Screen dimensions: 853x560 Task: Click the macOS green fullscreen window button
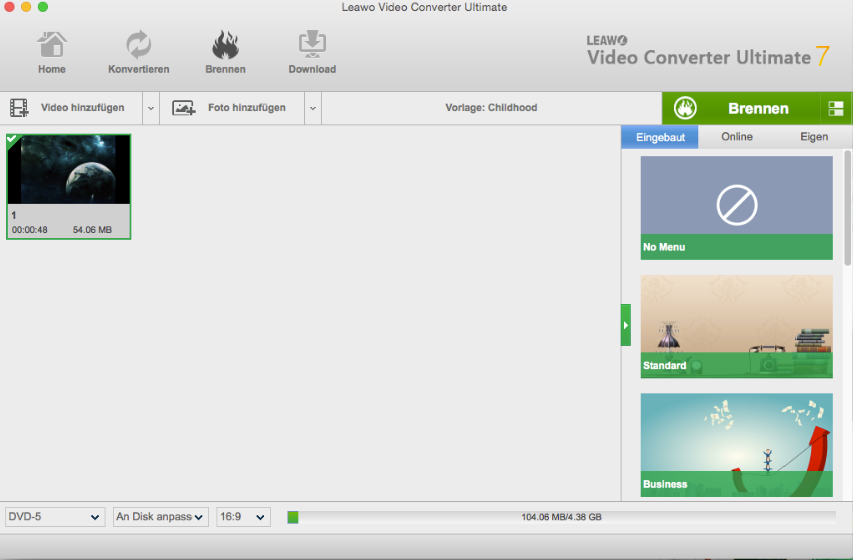(42, 7)
